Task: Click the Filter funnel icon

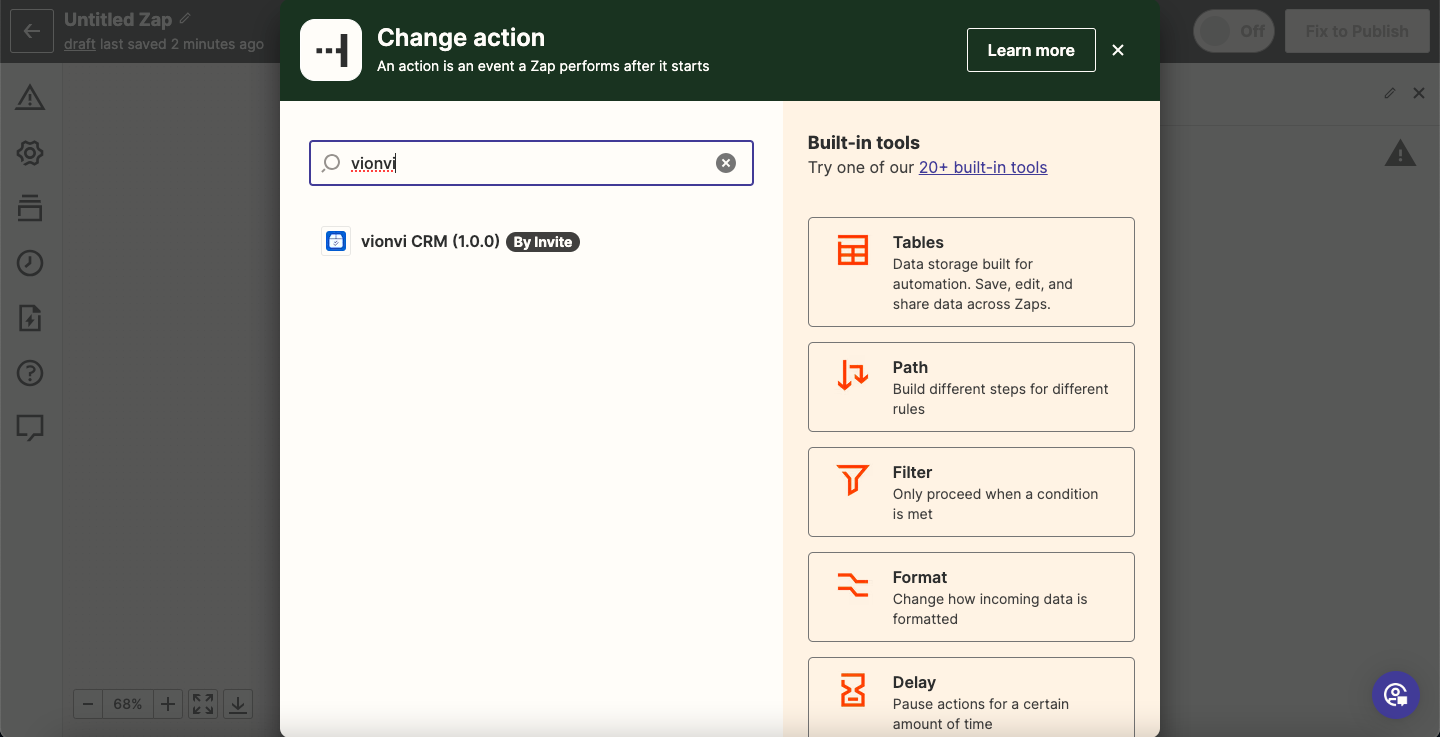Action: 853,480
